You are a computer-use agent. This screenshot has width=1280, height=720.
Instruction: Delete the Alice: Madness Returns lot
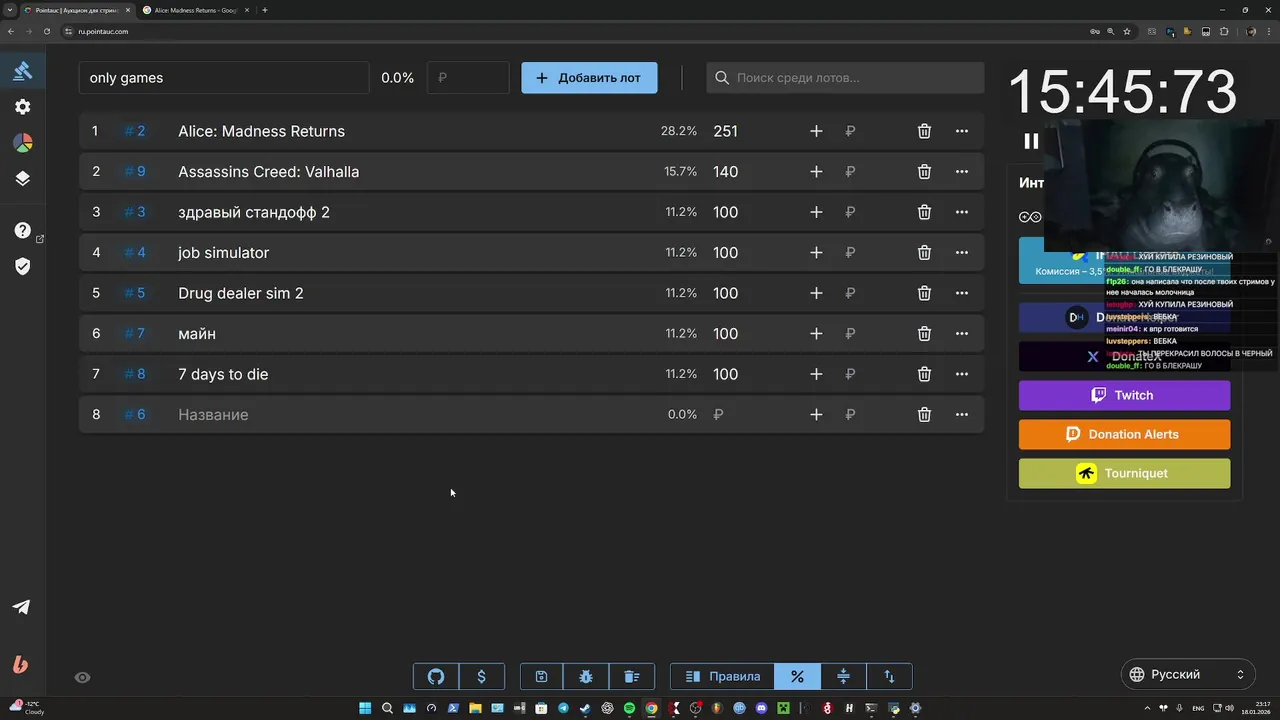(924, 131)
